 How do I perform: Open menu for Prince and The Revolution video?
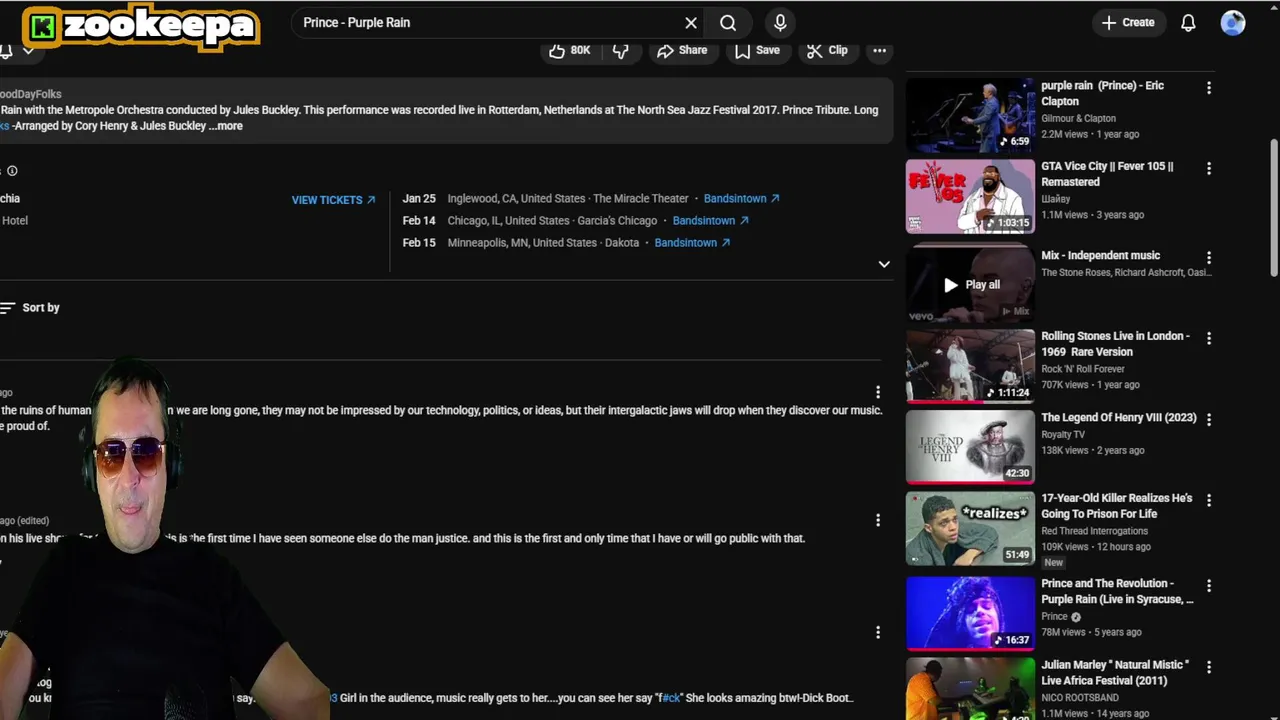[1209, 586]
